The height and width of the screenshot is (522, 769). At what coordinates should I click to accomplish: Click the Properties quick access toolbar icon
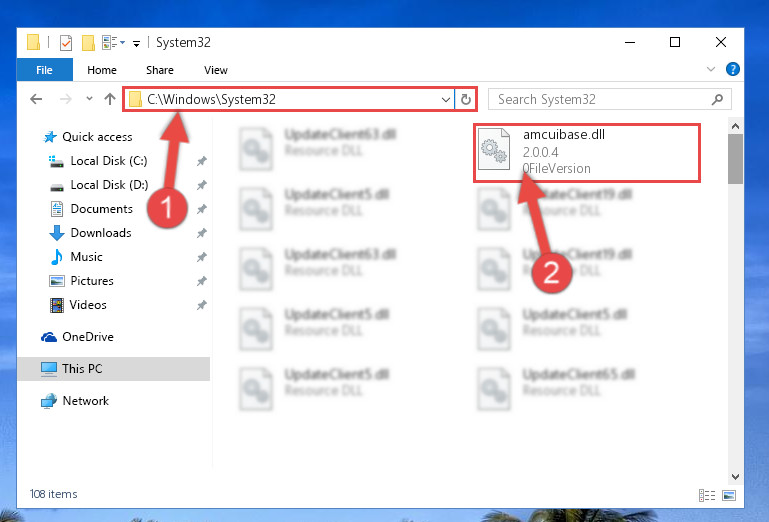tap(66, 43)
